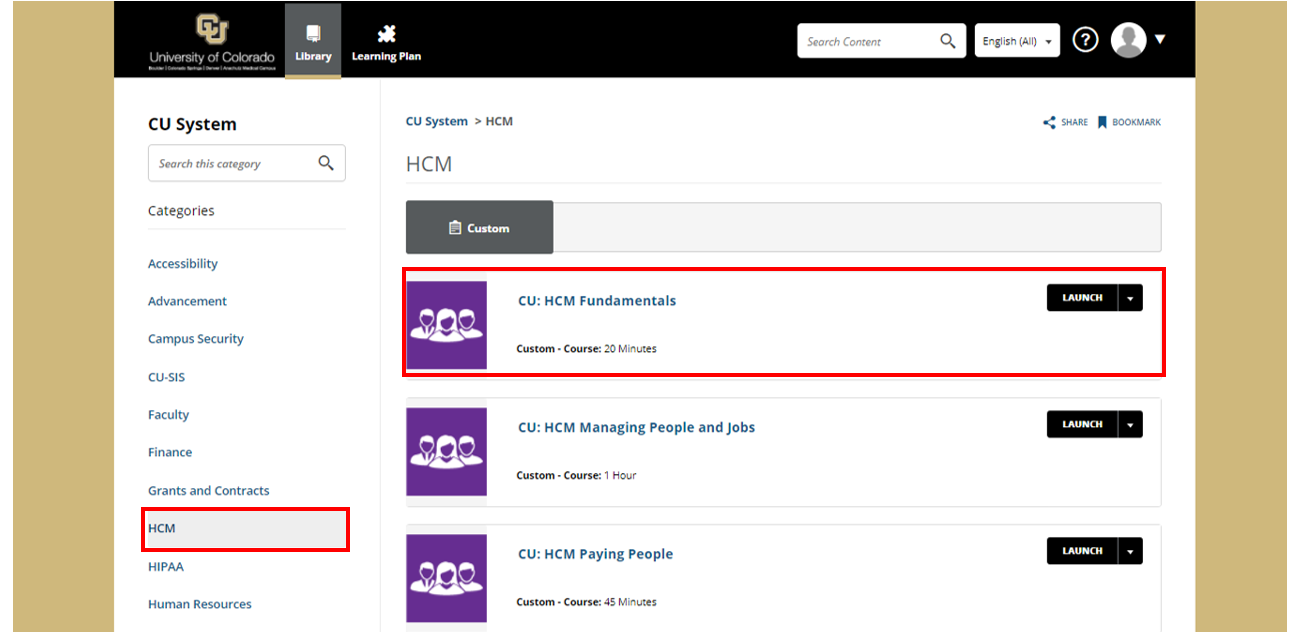This screenshot has width=1300, height=633.
Task: Open the English (All) language dropdown
Action: (1017, 41)
